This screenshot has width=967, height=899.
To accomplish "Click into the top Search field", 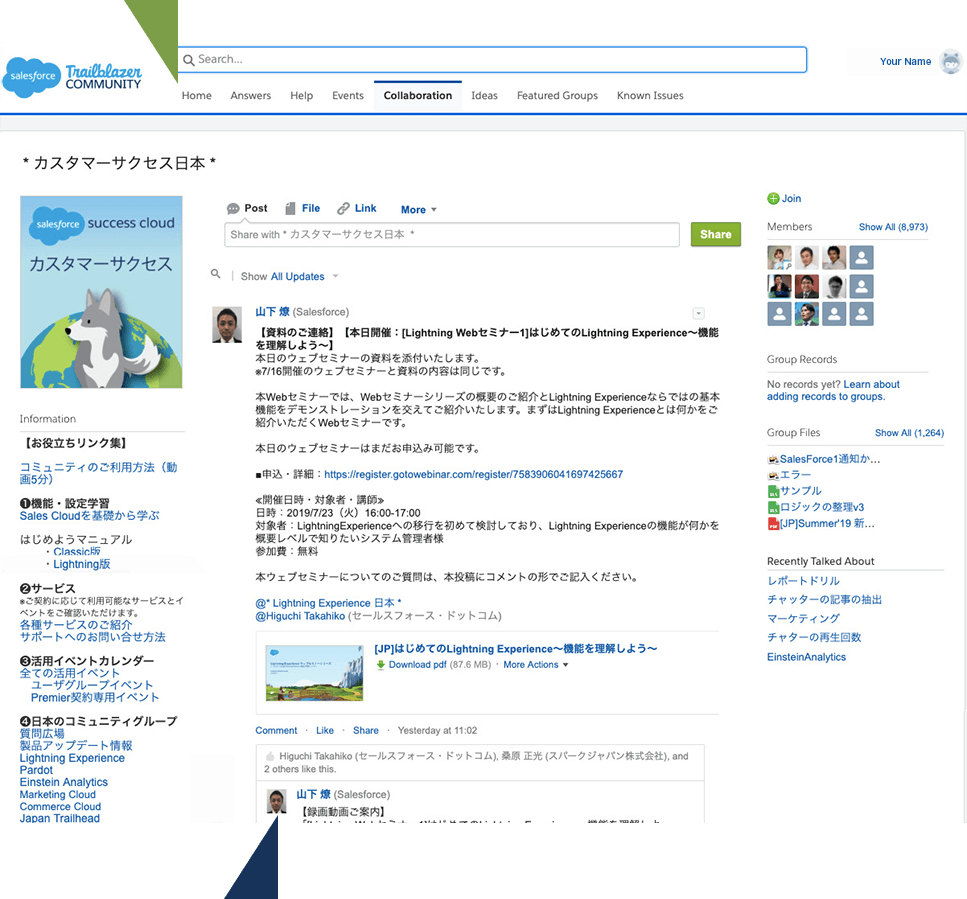I will coord(492,60).
